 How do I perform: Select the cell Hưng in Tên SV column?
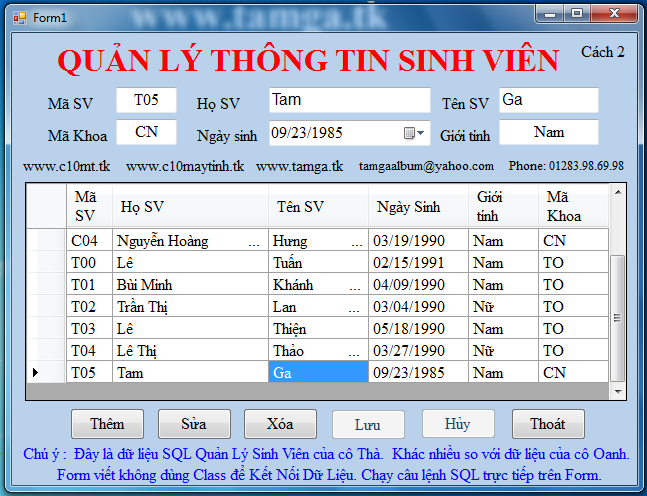[x=318, y=240]
